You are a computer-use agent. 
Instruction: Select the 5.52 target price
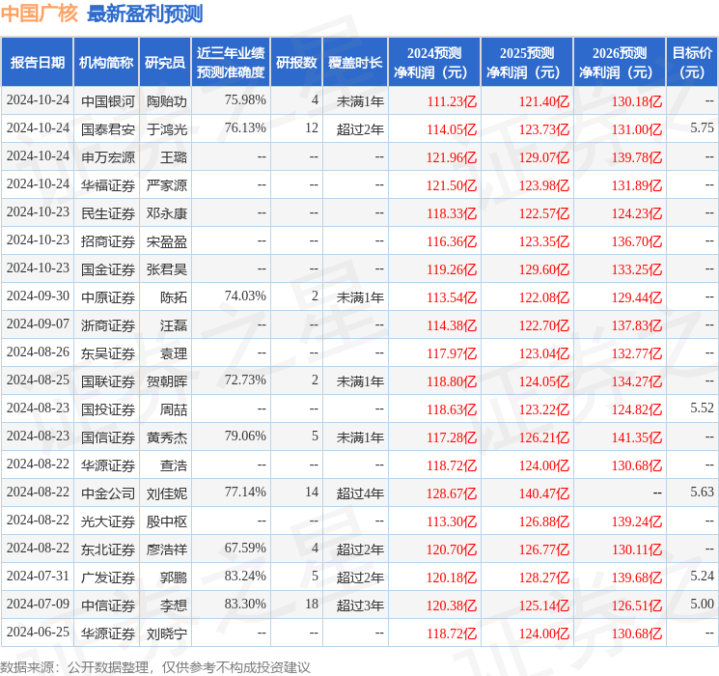[x=702, y=407]
